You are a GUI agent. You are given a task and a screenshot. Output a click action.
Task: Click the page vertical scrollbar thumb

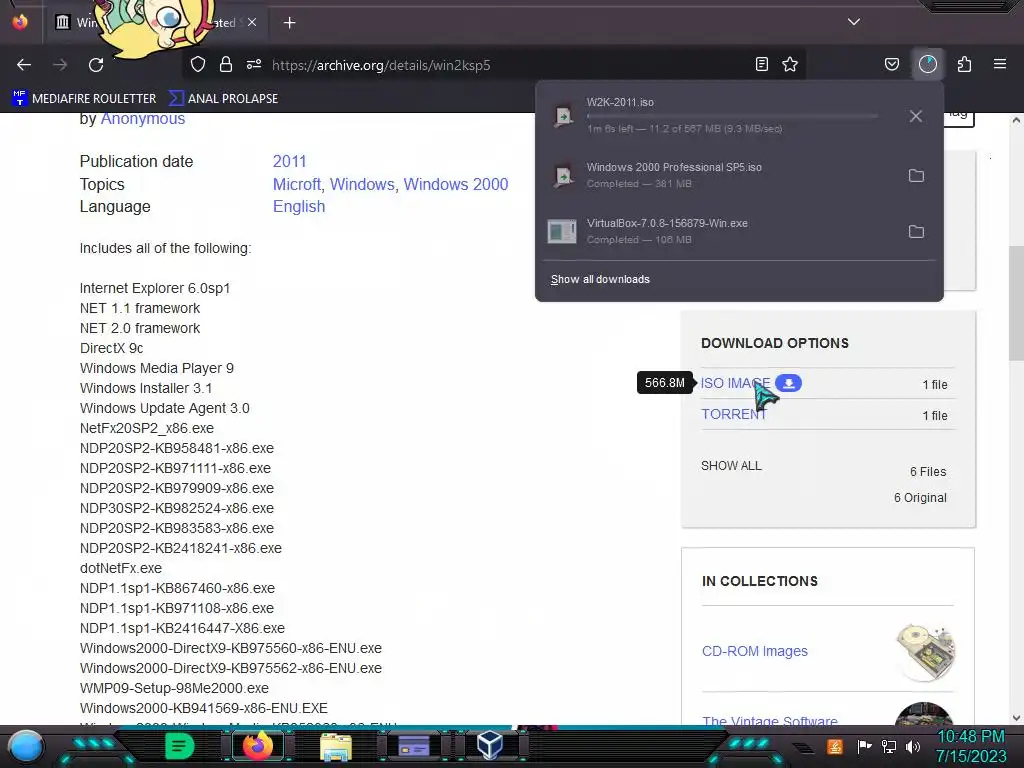[1016, 302]
